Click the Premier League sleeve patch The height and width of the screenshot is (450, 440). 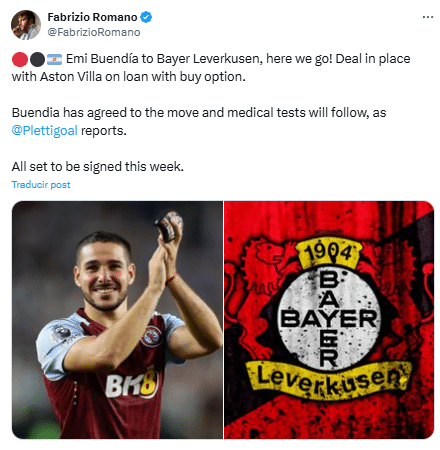(61, 334)
